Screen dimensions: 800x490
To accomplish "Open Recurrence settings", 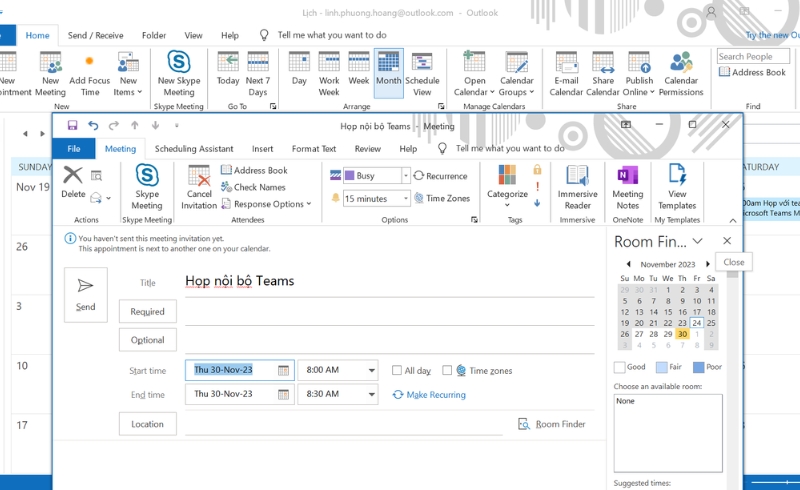I will (x=440, y=176).
